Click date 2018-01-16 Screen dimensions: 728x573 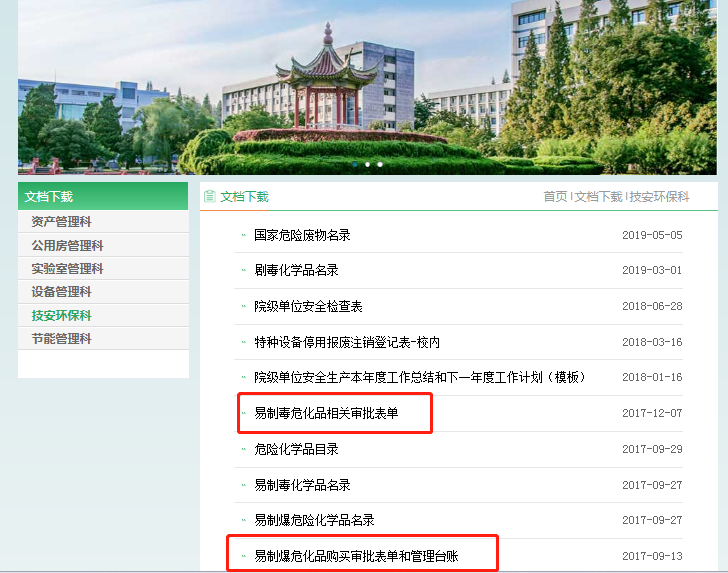point(652,377)
